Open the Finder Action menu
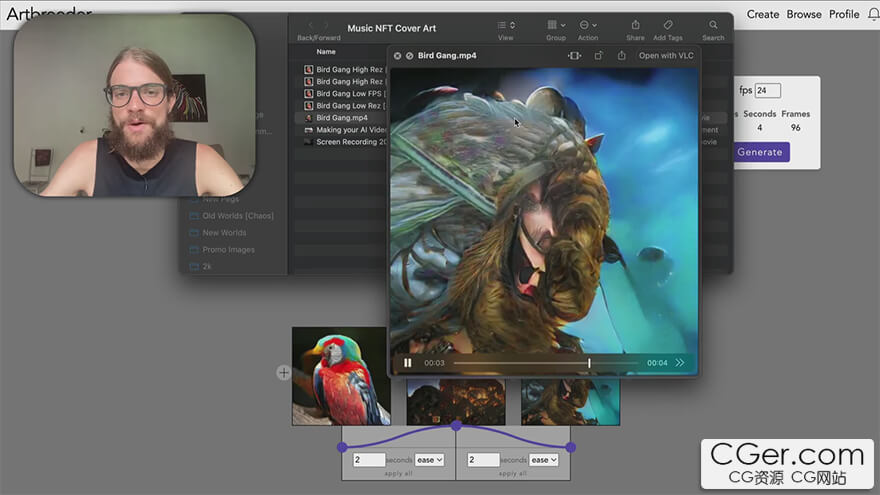Viewport: 880px width, 495px height. pos(588,25)
